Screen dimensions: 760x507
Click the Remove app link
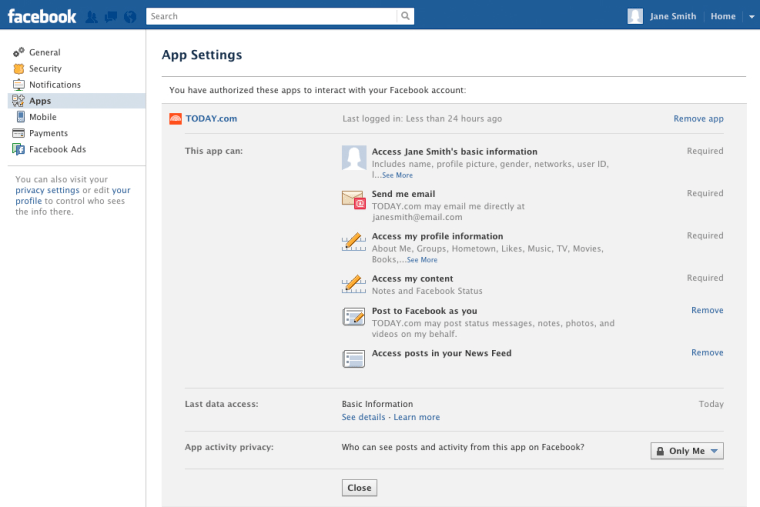pyautogui.click(x=698, y=119)
